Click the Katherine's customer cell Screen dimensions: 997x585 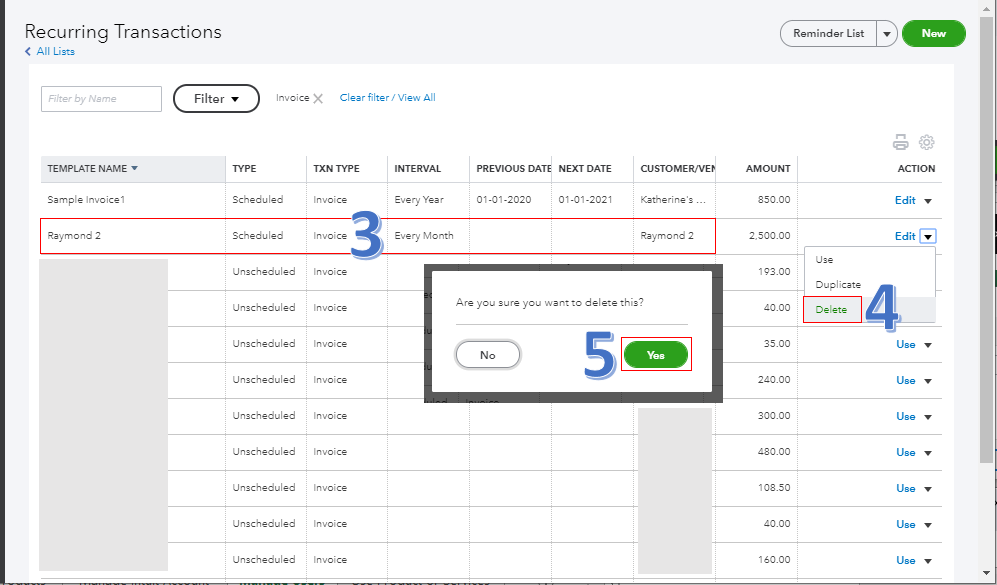673,200
